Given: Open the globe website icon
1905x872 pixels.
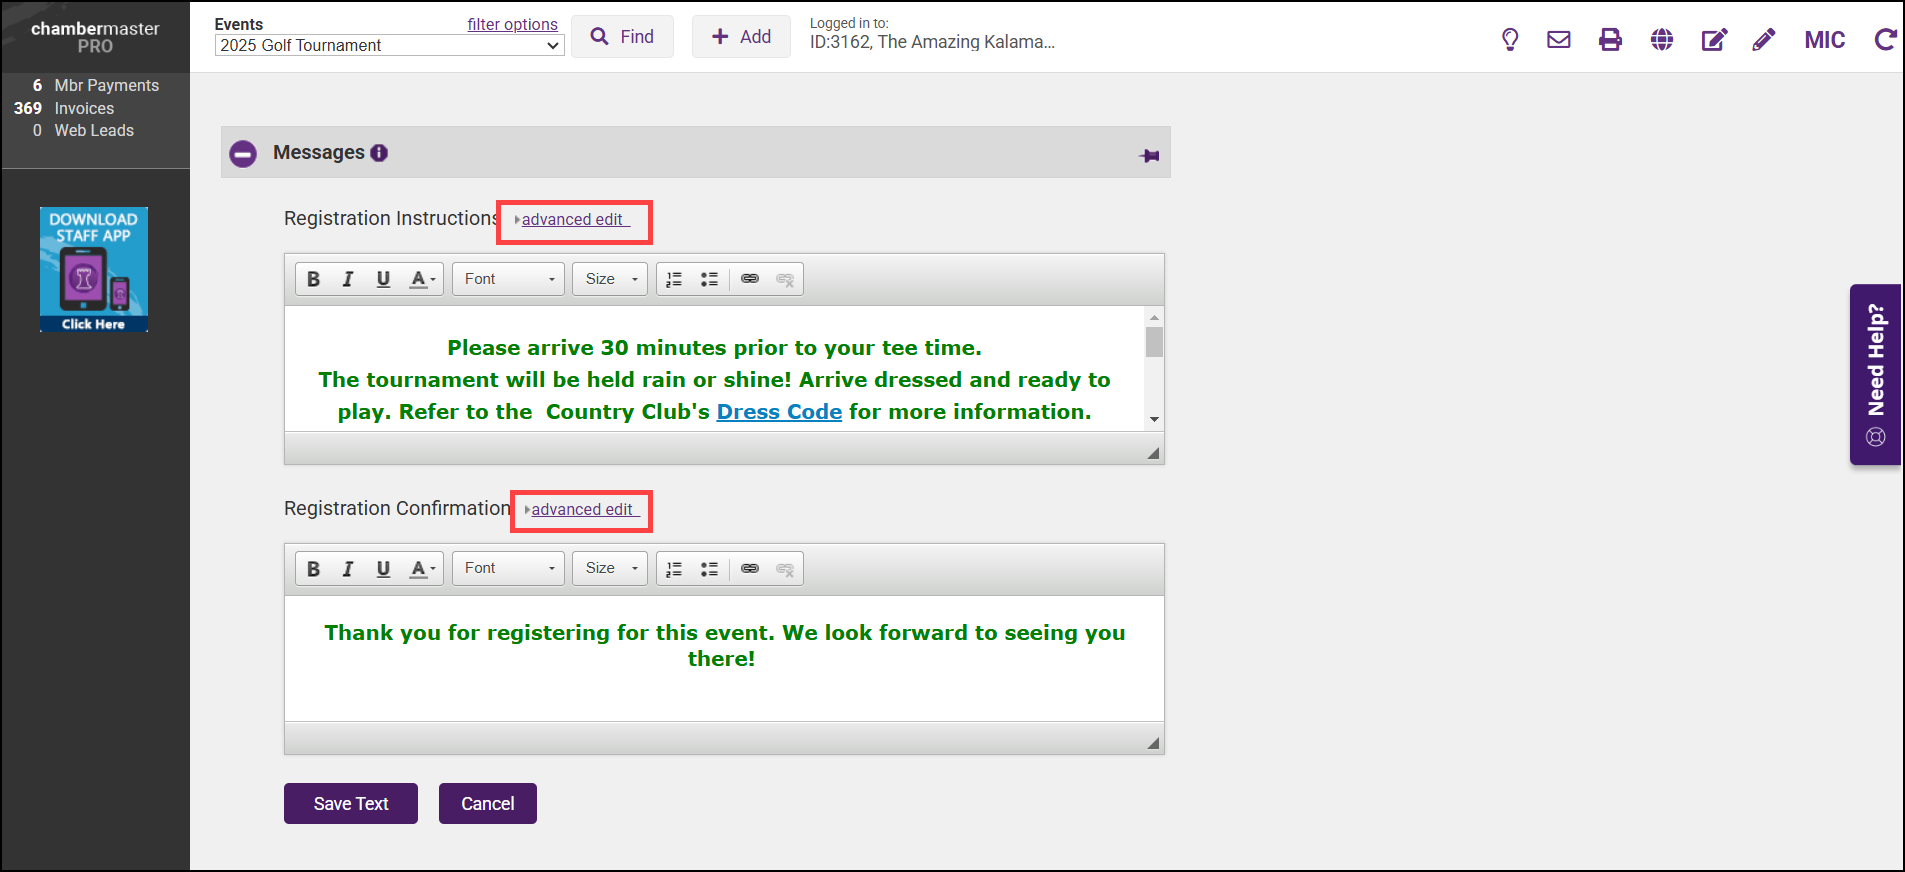Looking at the screenshot, I should click(x=1662, y=40).
